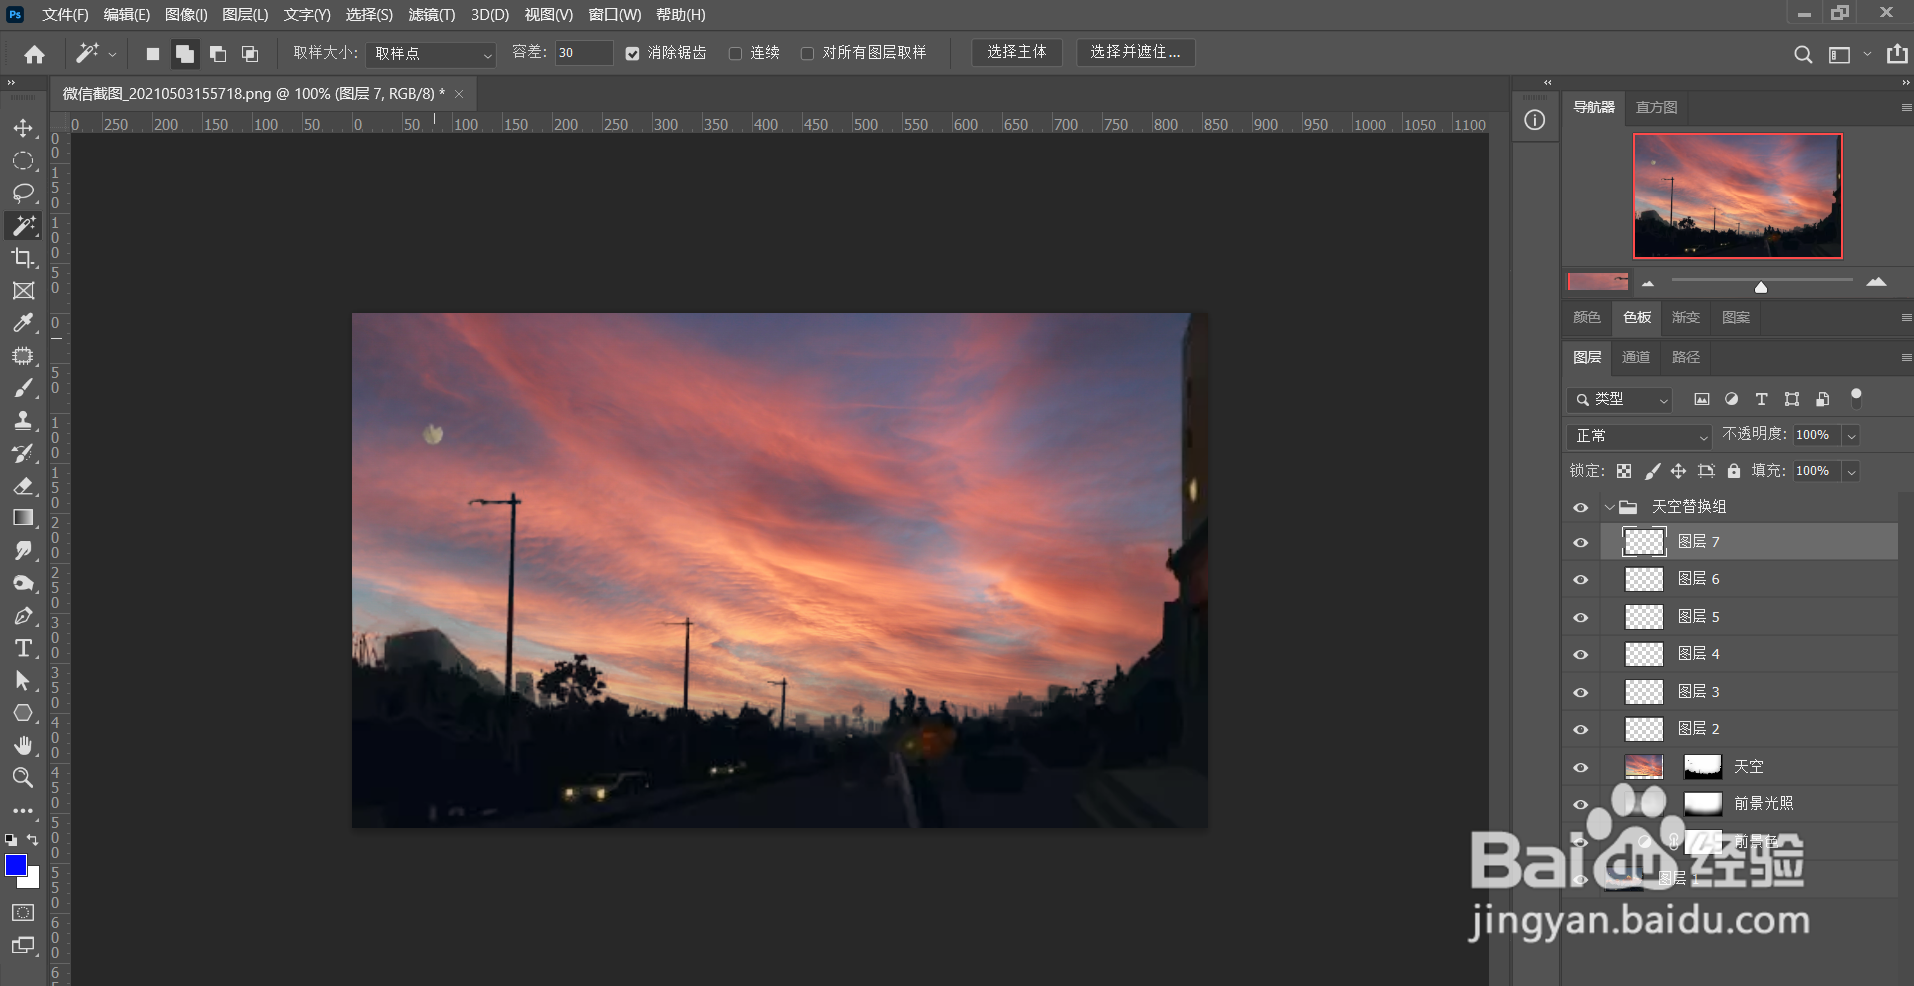Select the Zoom tool
This screenshot has height=986, width=1914.
[23, 777]
